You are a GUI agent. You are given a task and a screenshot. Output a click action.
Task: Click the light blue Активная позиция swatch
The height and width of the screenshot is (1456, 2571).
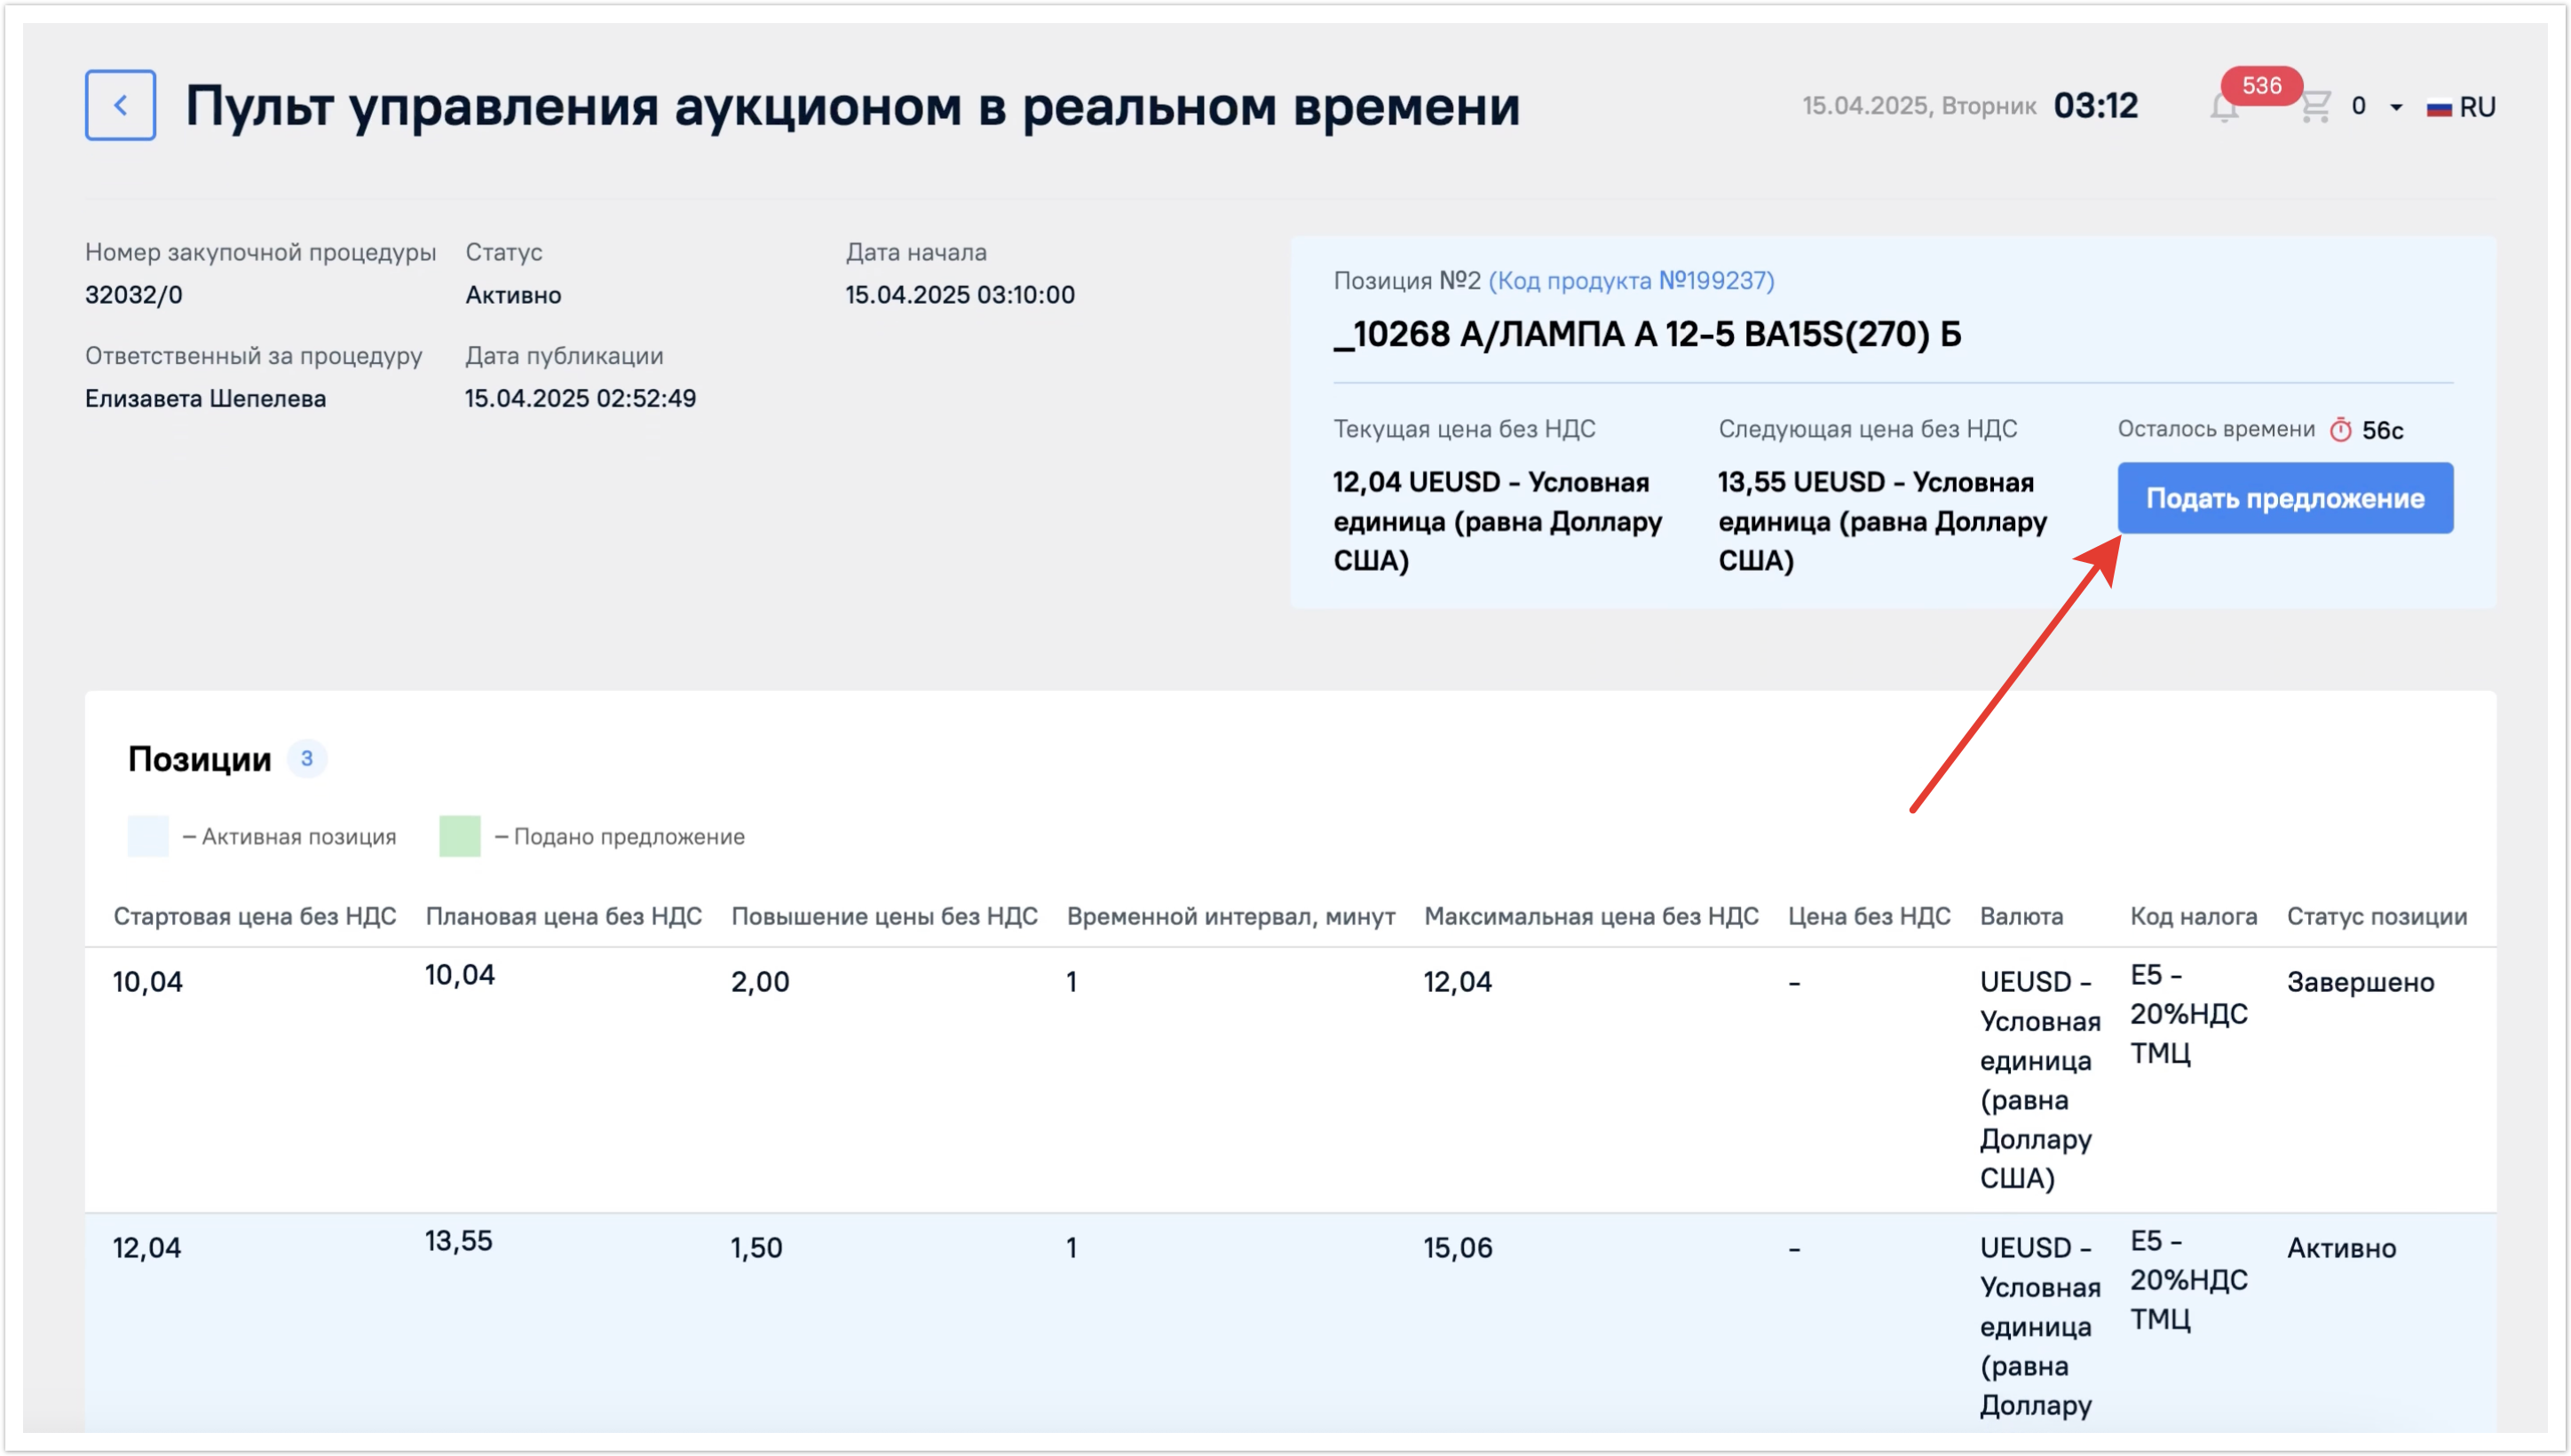pyautogui.click(x=148, y=836)
